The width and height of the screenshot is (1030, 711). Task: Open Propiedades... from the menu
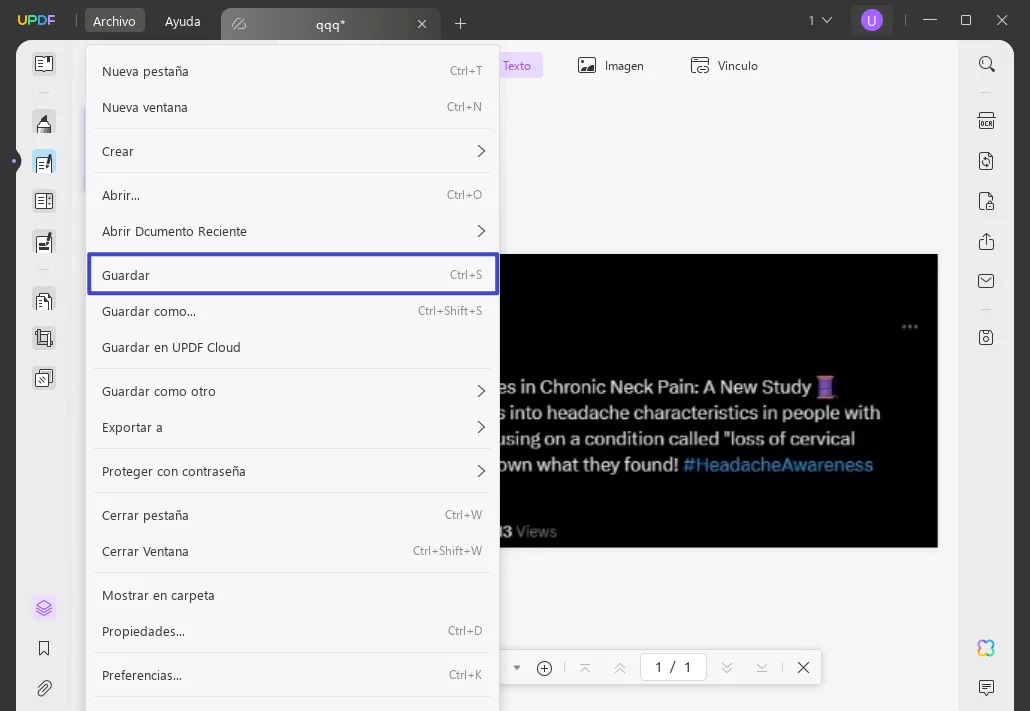tap(292, 631)
